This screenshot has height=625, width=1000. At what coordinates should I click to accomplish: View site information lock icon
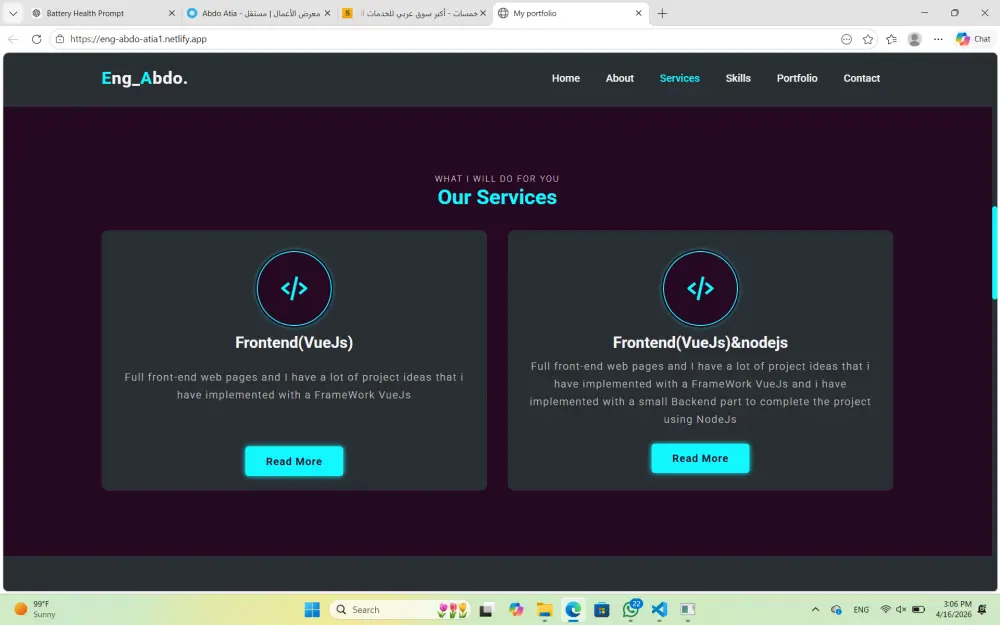pyautogui.click(x=60, y=39)
